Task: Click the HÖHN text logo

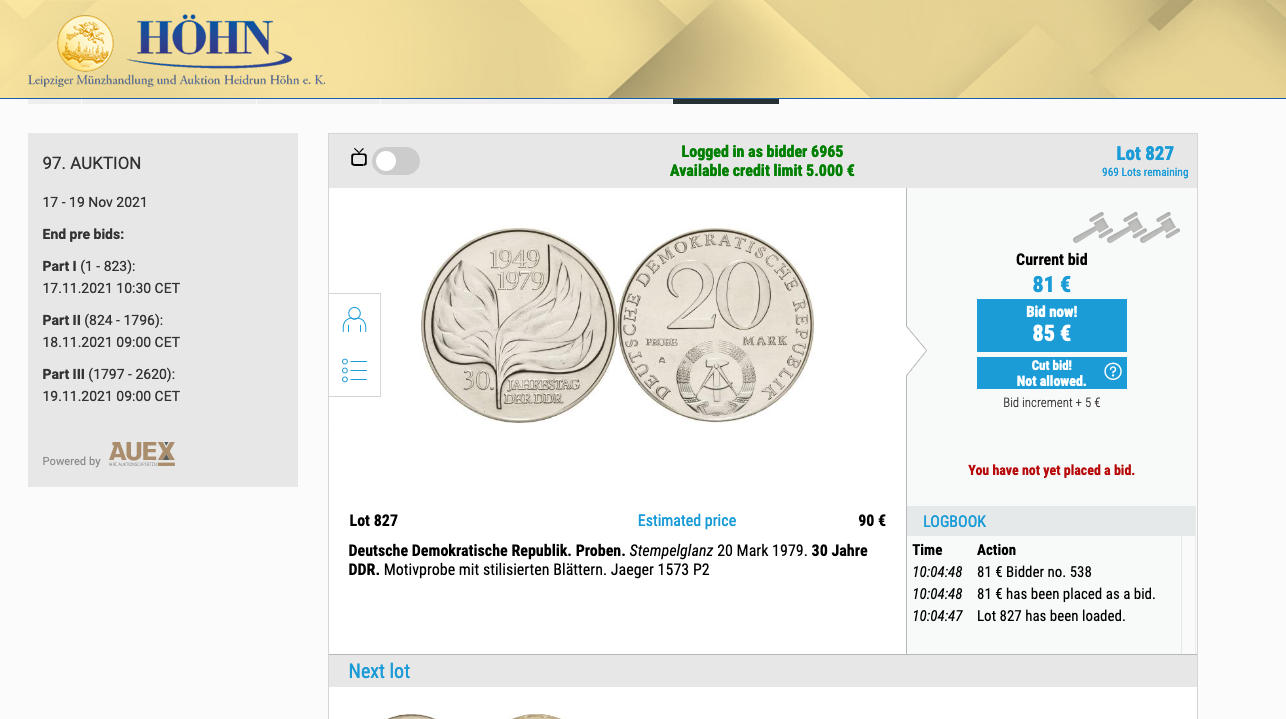Action: (206, 40)
